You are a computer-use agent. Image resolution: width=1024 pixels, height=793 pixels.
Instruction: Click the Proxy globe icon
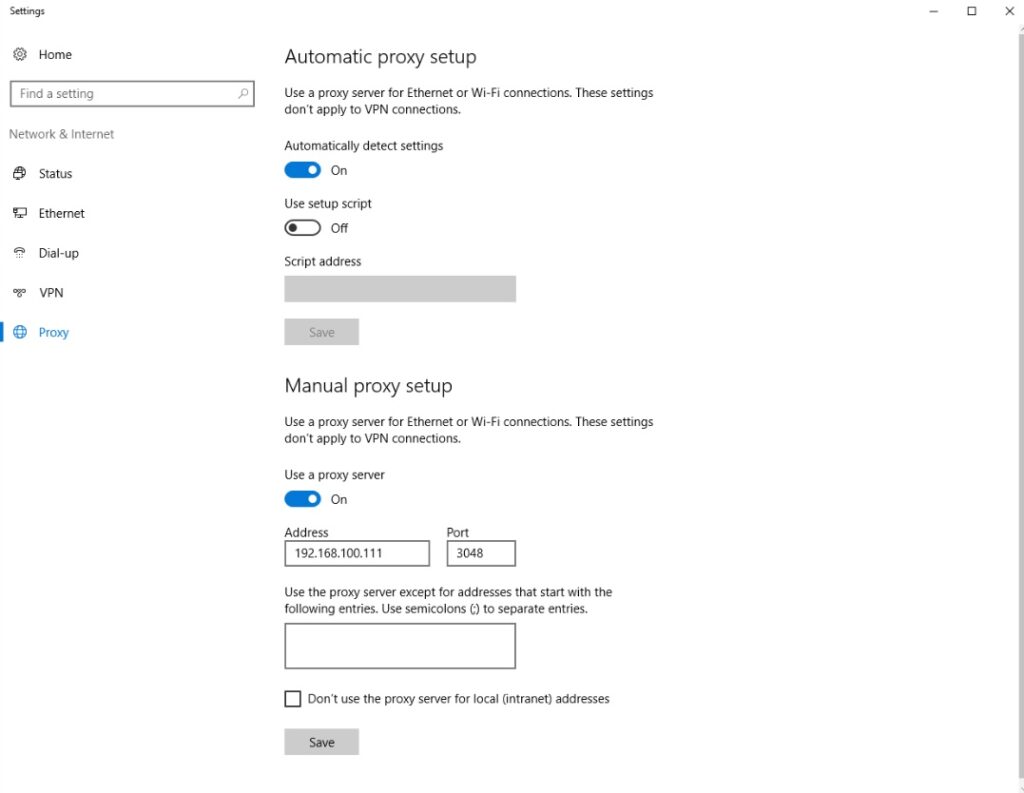[x=20, y=332]
